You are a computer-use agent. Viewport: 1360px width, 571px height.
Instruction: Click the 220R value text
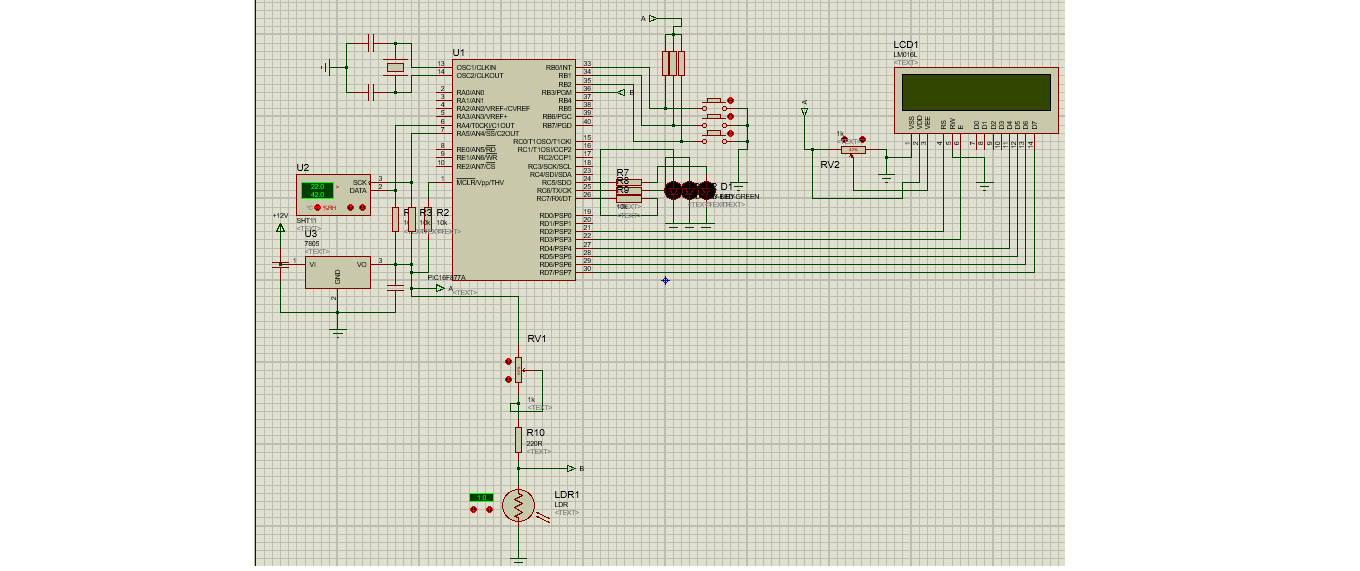tap(532, 443)
